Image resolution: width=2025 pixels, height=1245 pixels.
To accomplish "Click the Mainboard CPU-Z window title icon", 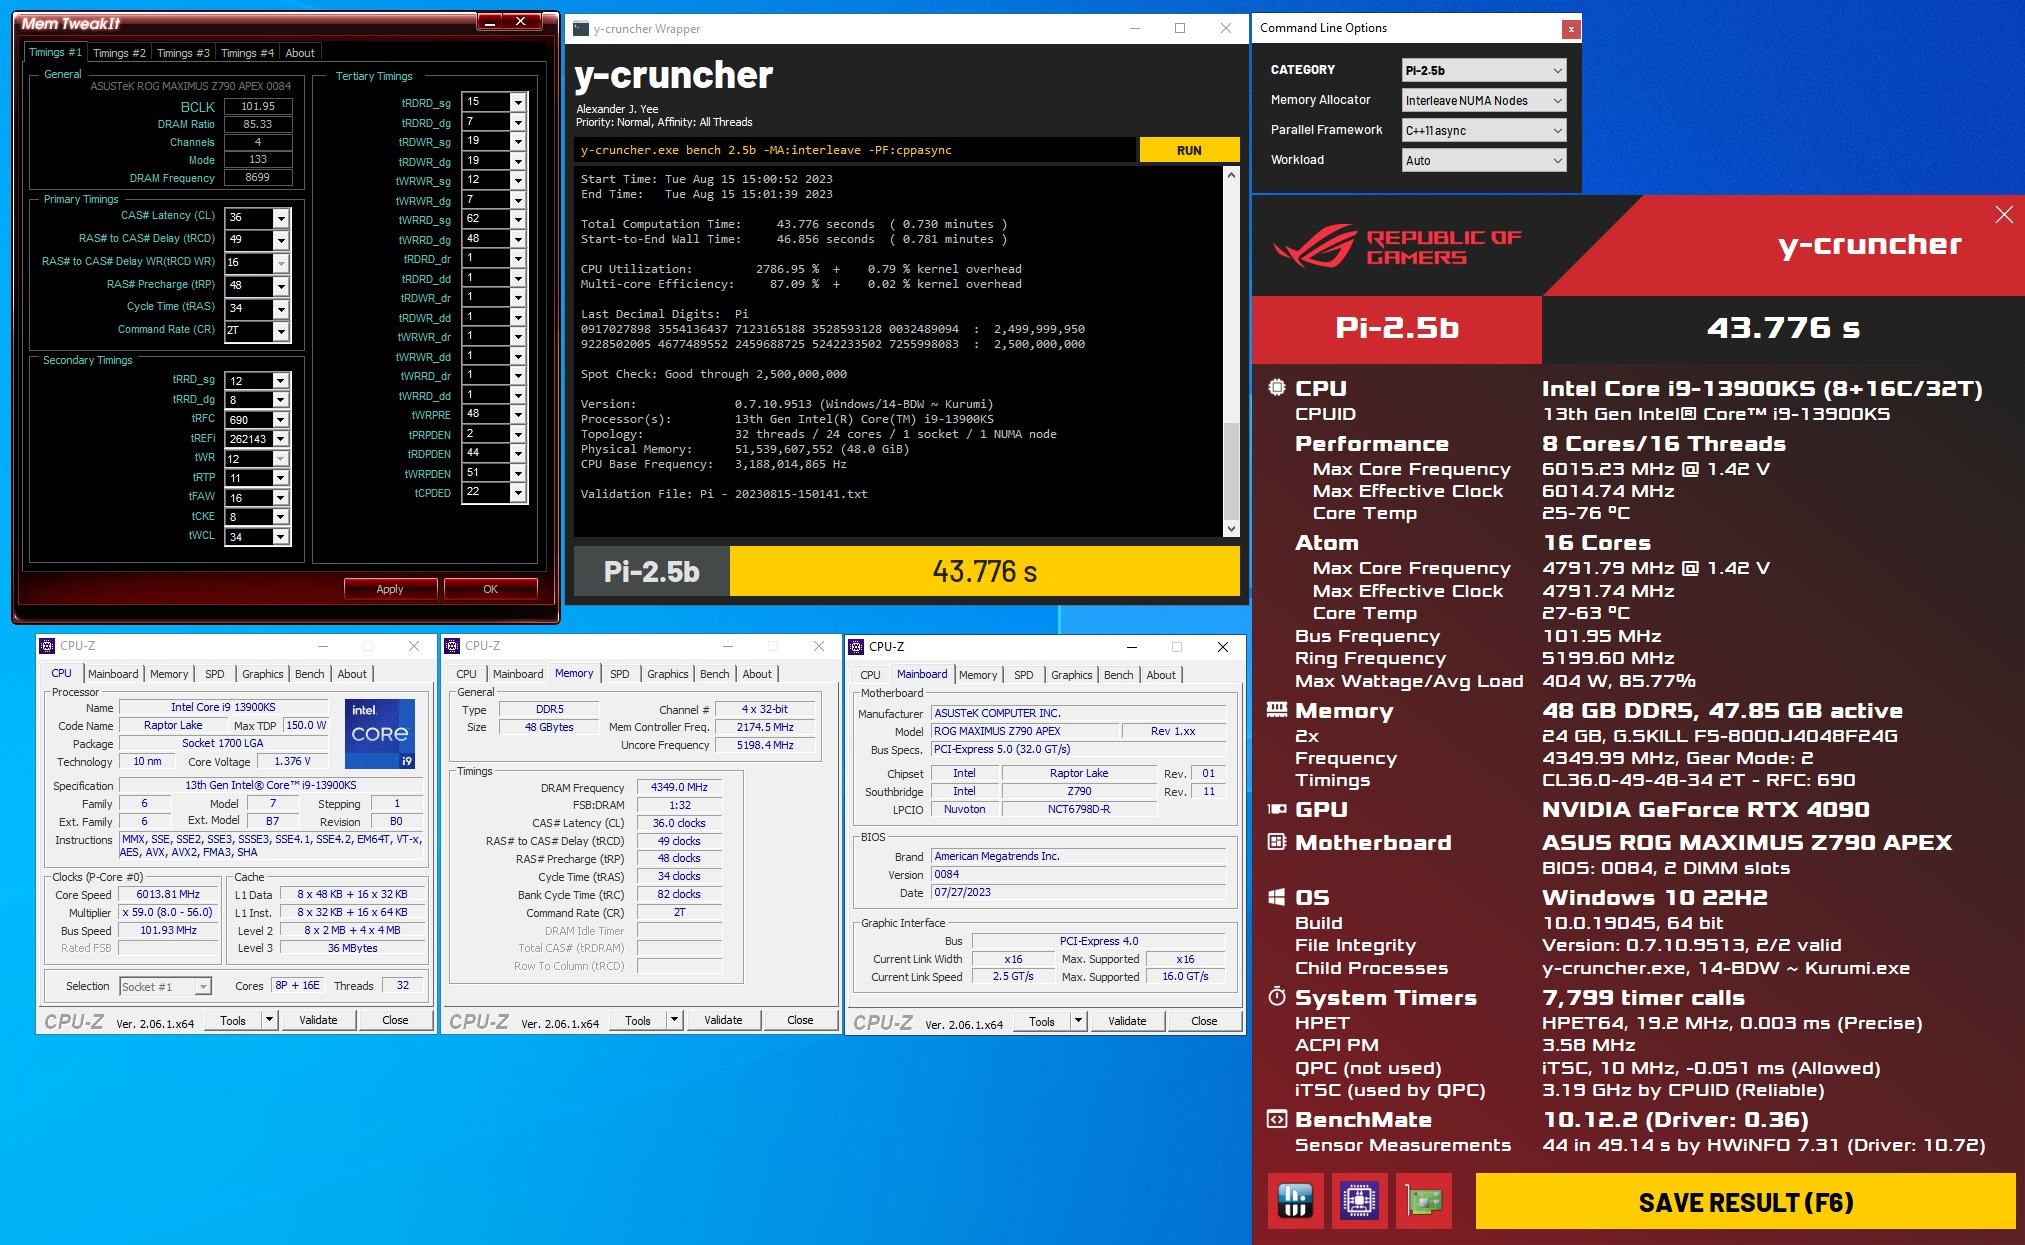I will [858, 647].
